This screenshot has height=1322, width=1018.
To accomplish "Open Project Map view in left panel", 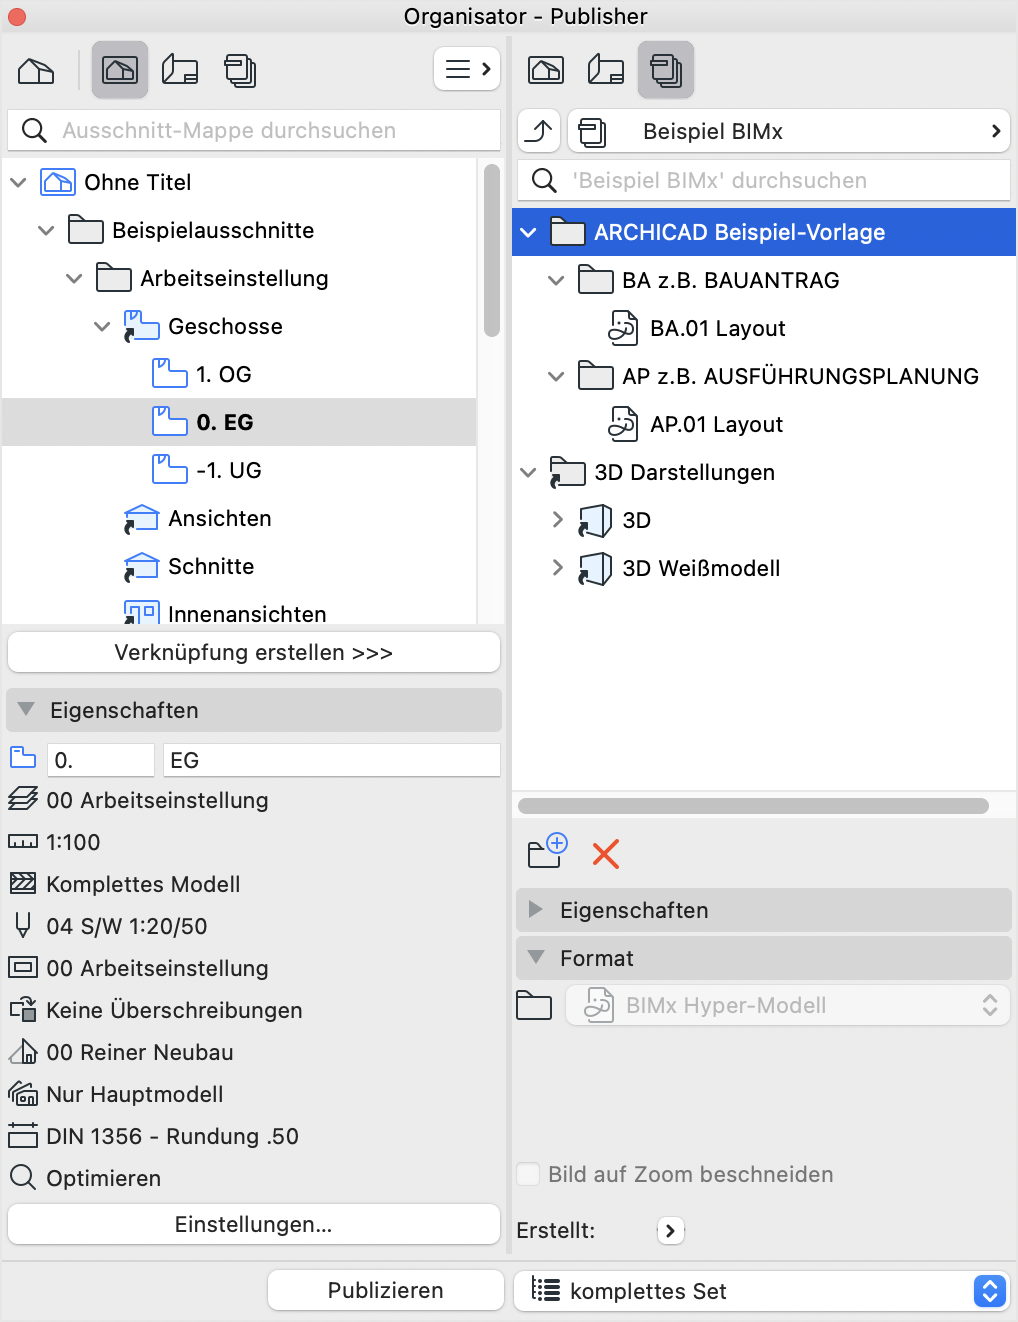I will [x=36, y=70].
